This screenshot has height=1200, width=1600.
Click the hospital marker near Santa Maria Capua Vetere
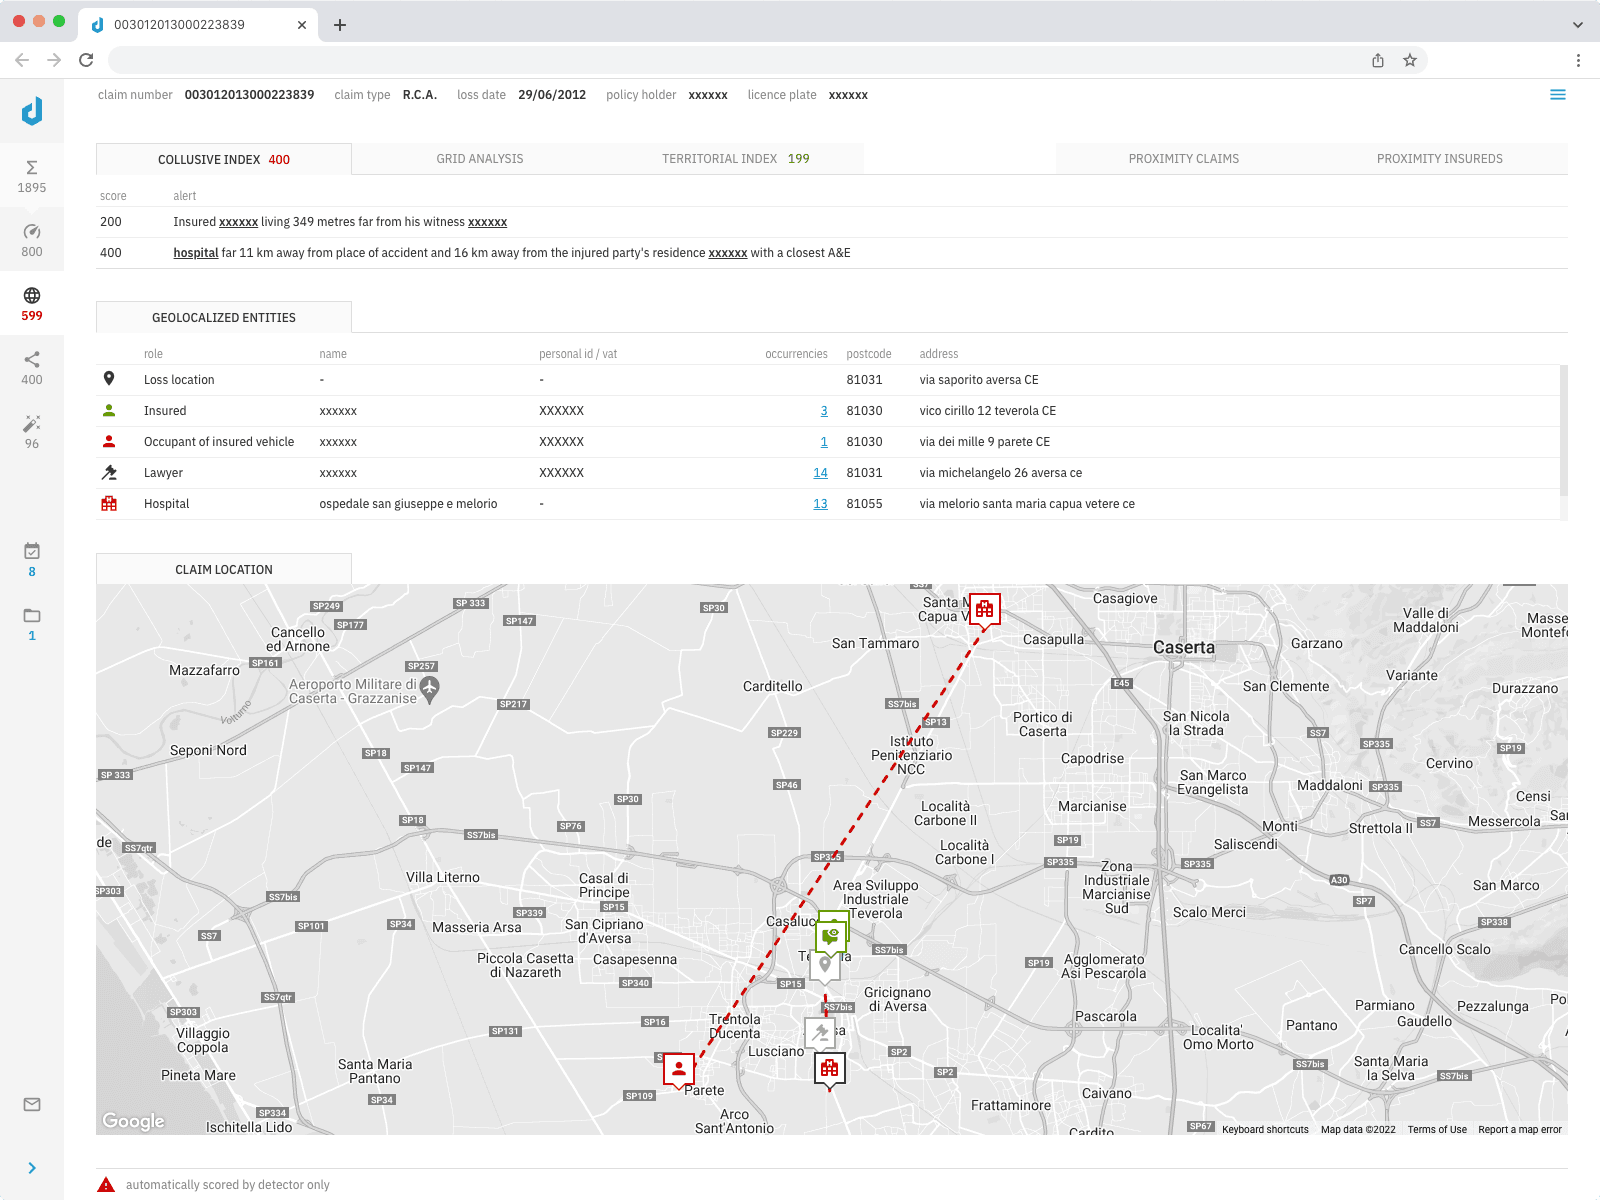coord(985,609)
